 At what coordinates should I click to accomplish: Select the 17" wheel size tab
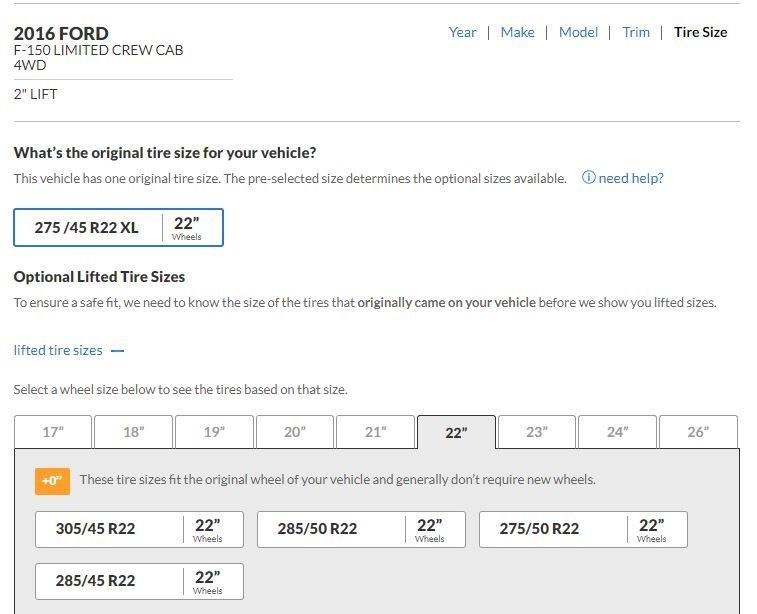click(53, 432)
